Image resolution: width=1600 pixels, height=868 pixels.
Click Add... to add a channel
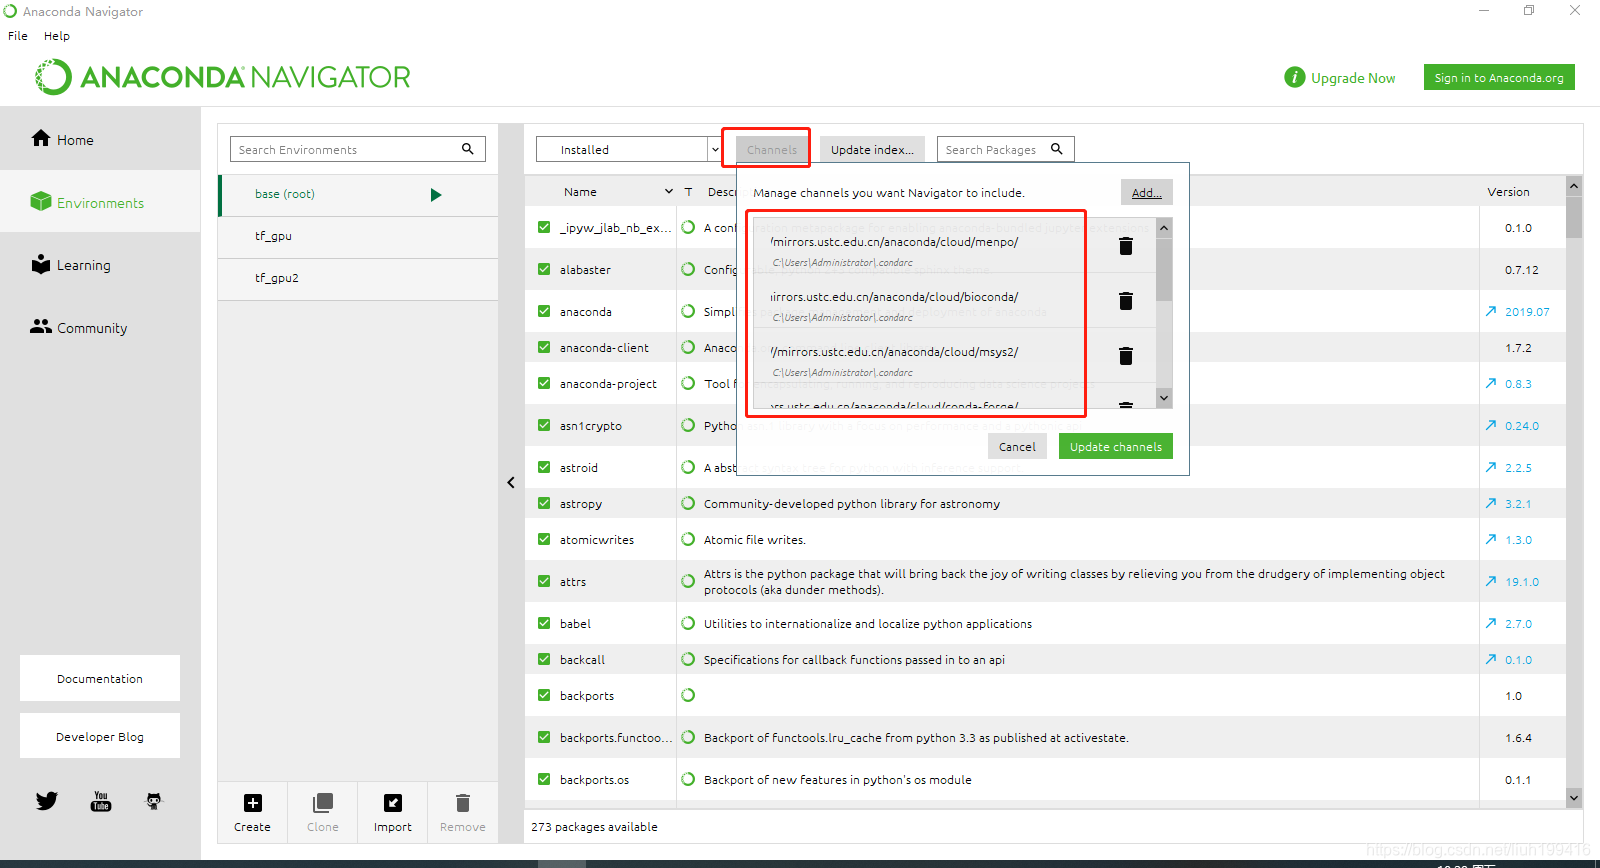point(1146,192)
